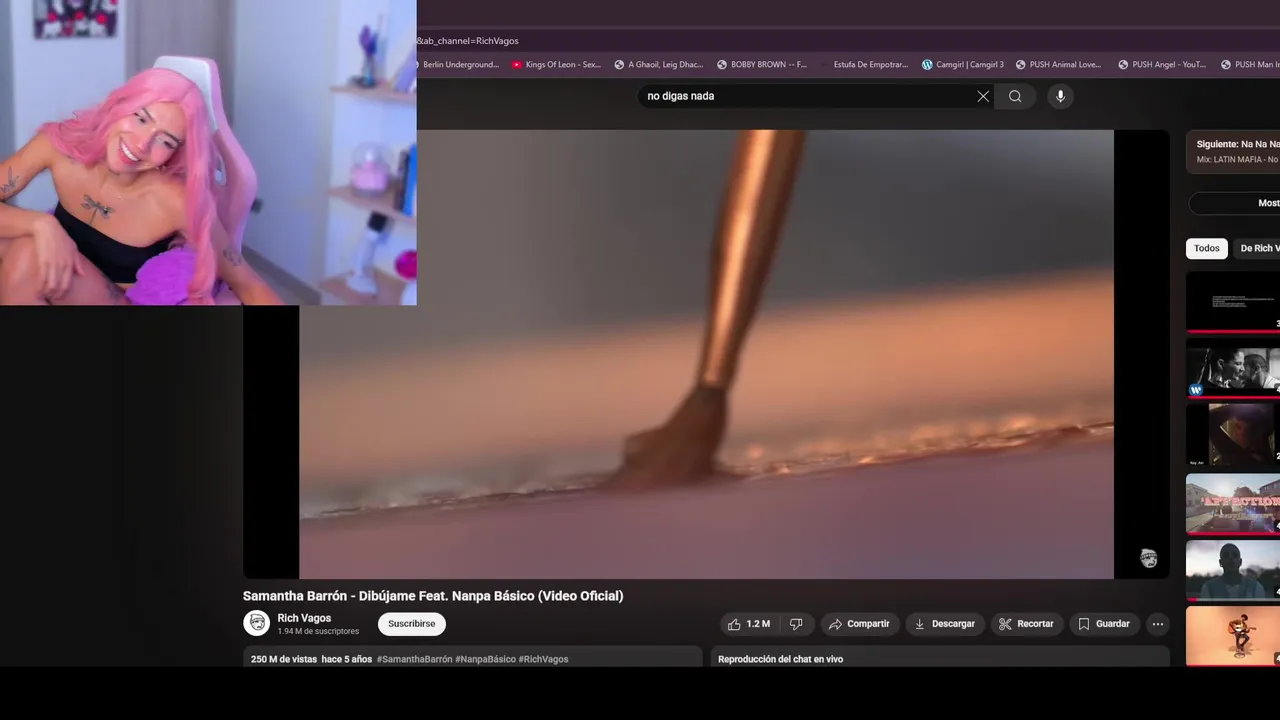
Task: Like the video showing 1.2 M likes
Action: (x=749, y=624)
